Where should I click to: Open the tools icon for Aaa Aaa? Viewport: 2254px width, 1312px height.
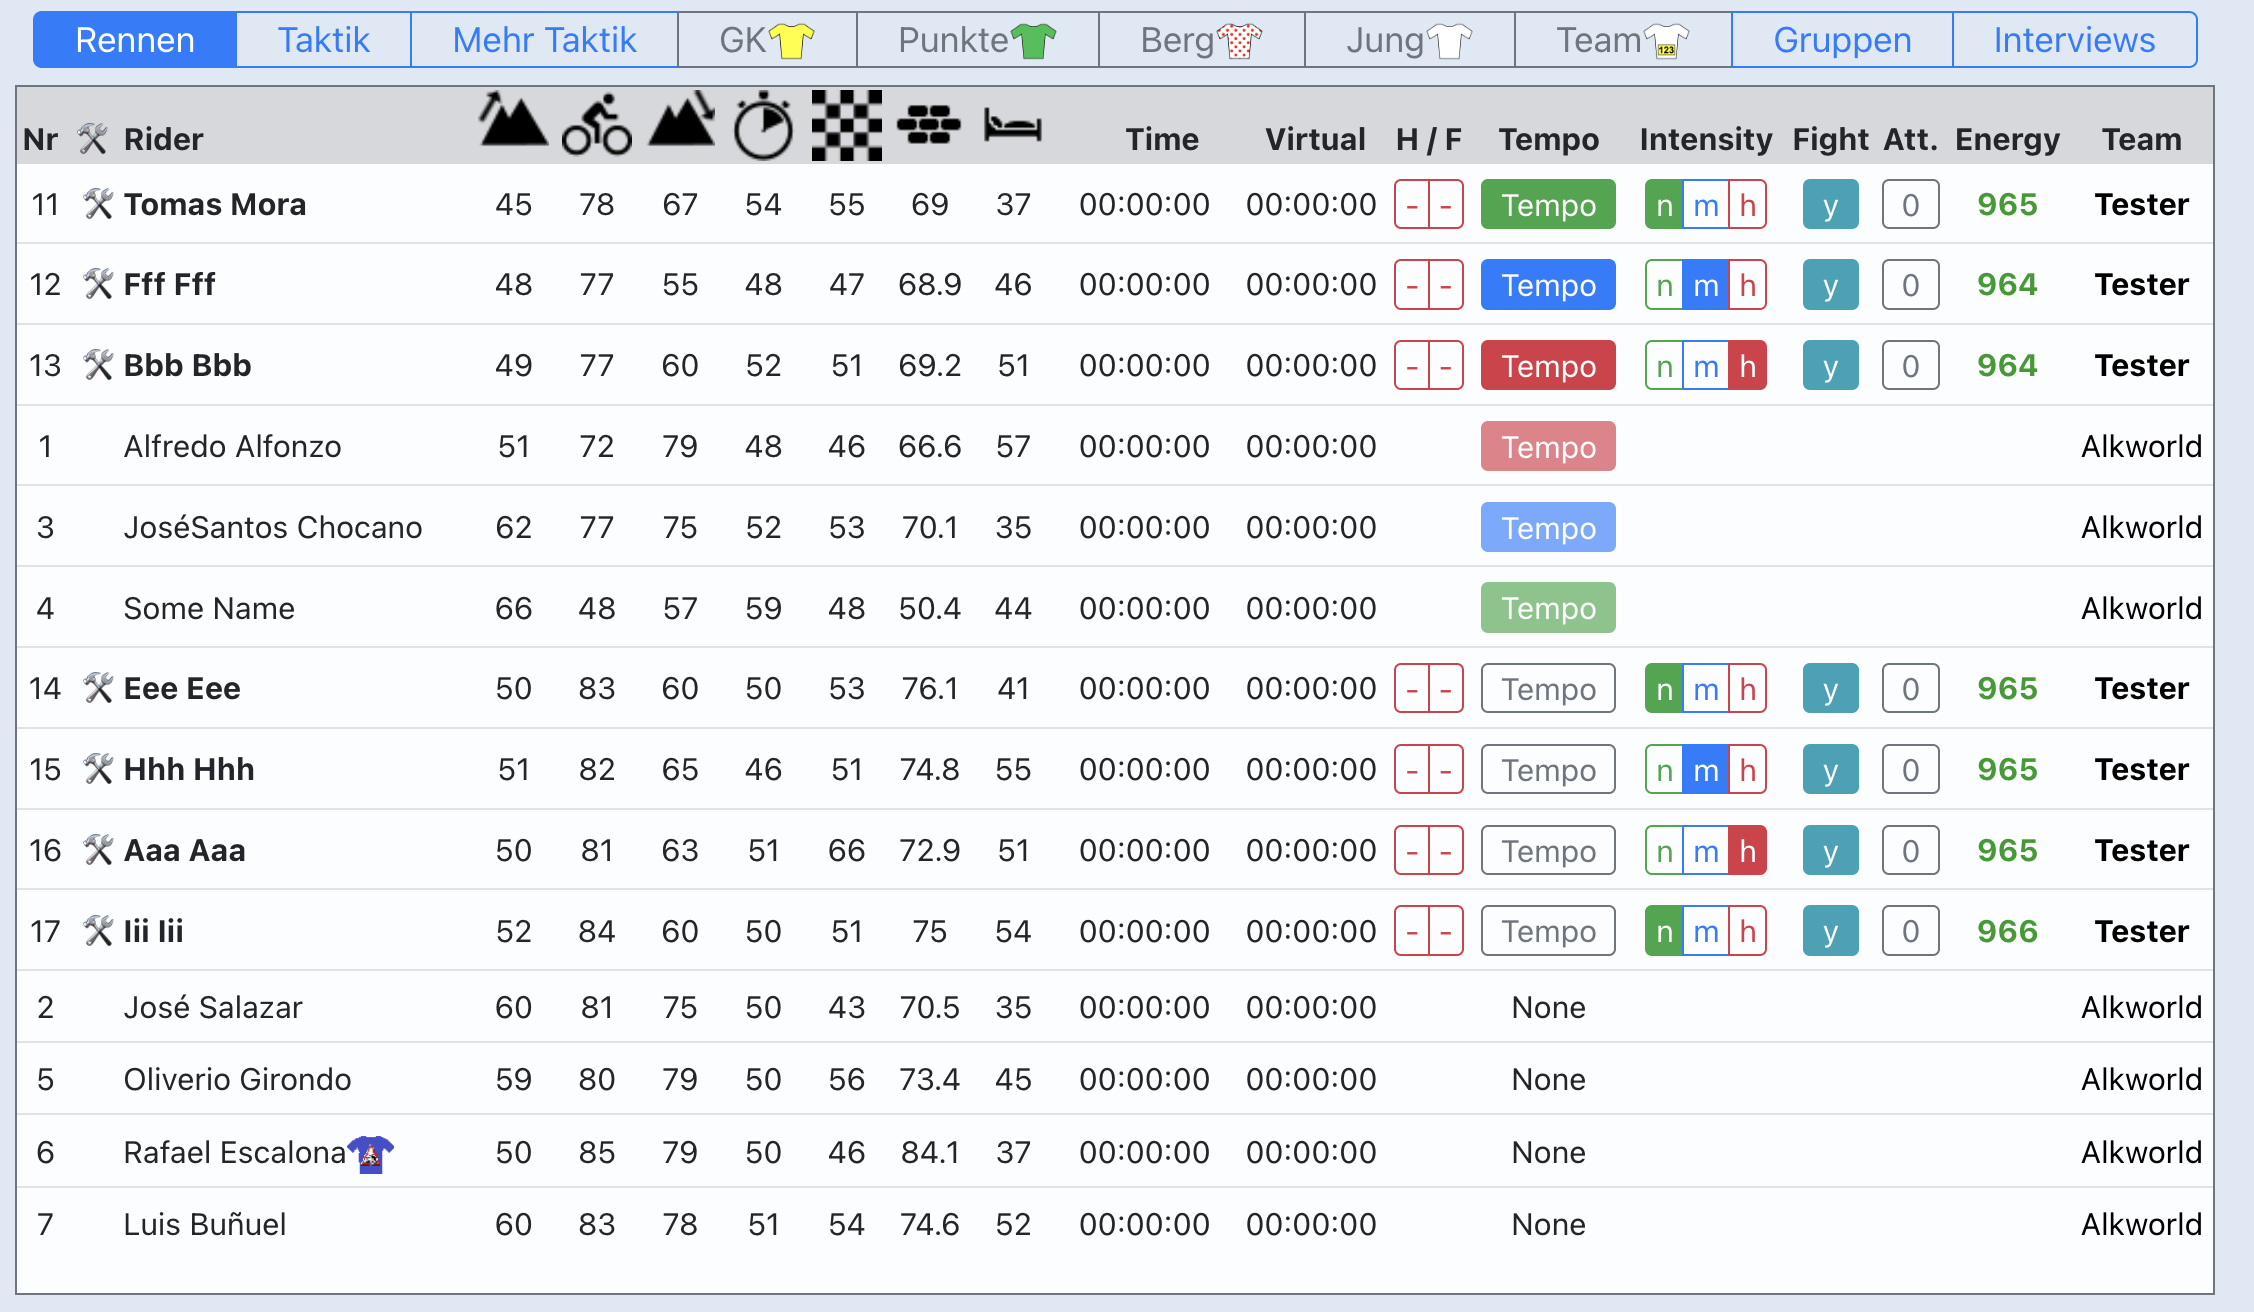pyautogui.click(x=97, y=850)
